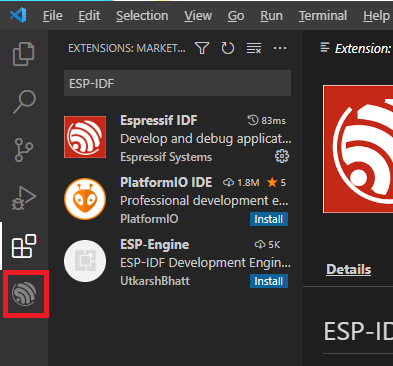Click the UtkarshBhatt publisher name

[x=155, y=281]
